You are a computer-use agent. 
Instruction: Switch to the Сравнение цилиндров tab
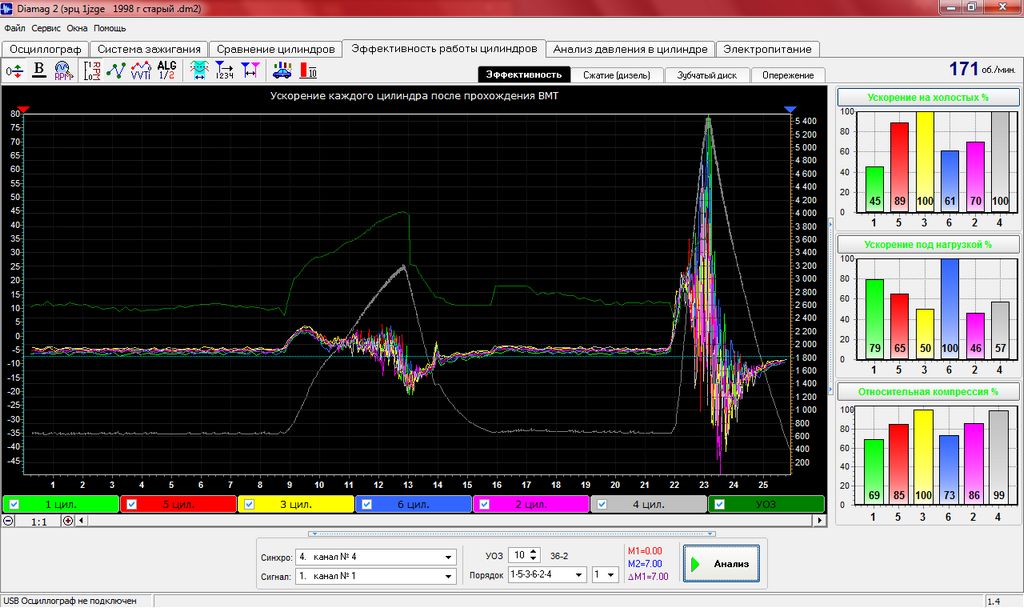click(x=276, y=50)
